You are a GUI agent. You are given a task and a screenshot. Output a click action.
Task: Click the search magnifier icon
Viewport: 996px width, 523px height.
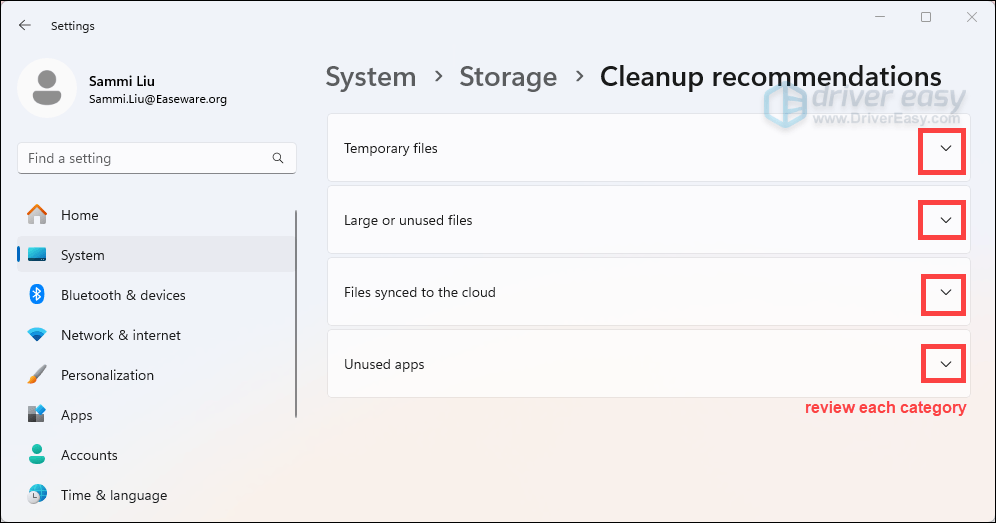(x=278, y=158)
